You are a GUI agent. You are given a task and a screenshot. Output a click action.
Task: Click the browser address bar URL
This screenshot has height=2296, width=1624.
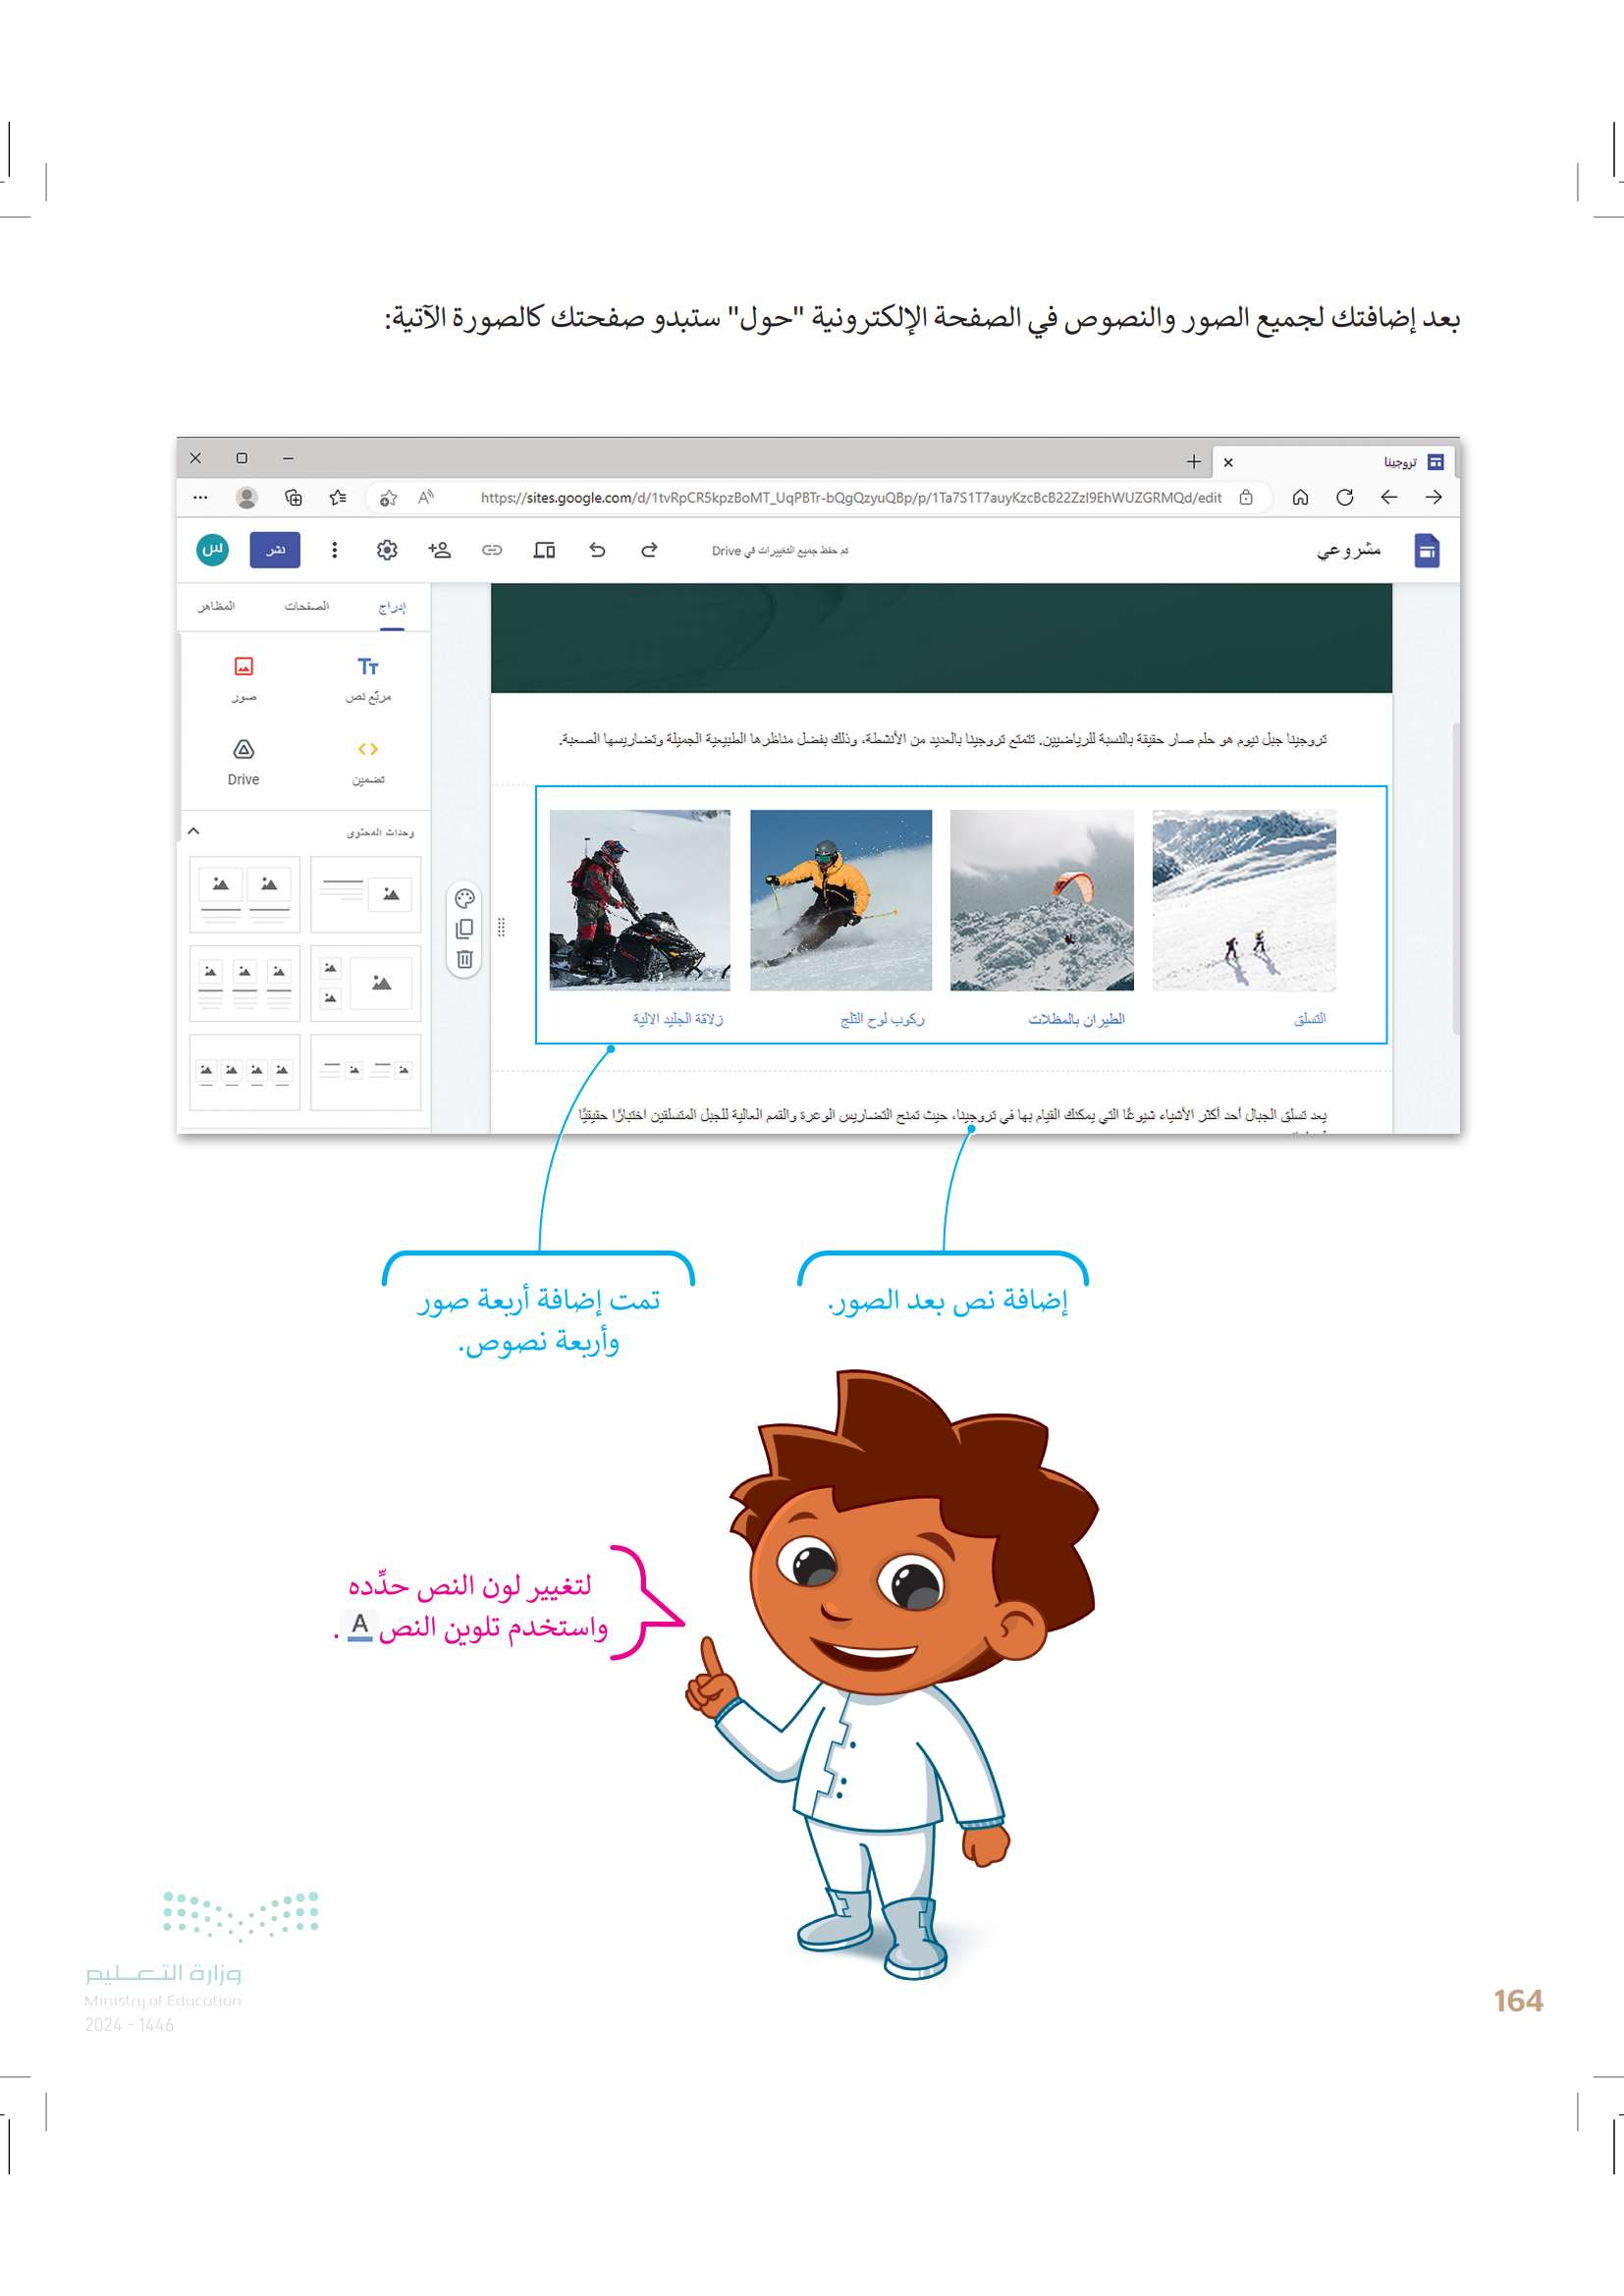[x=850, y=498]
